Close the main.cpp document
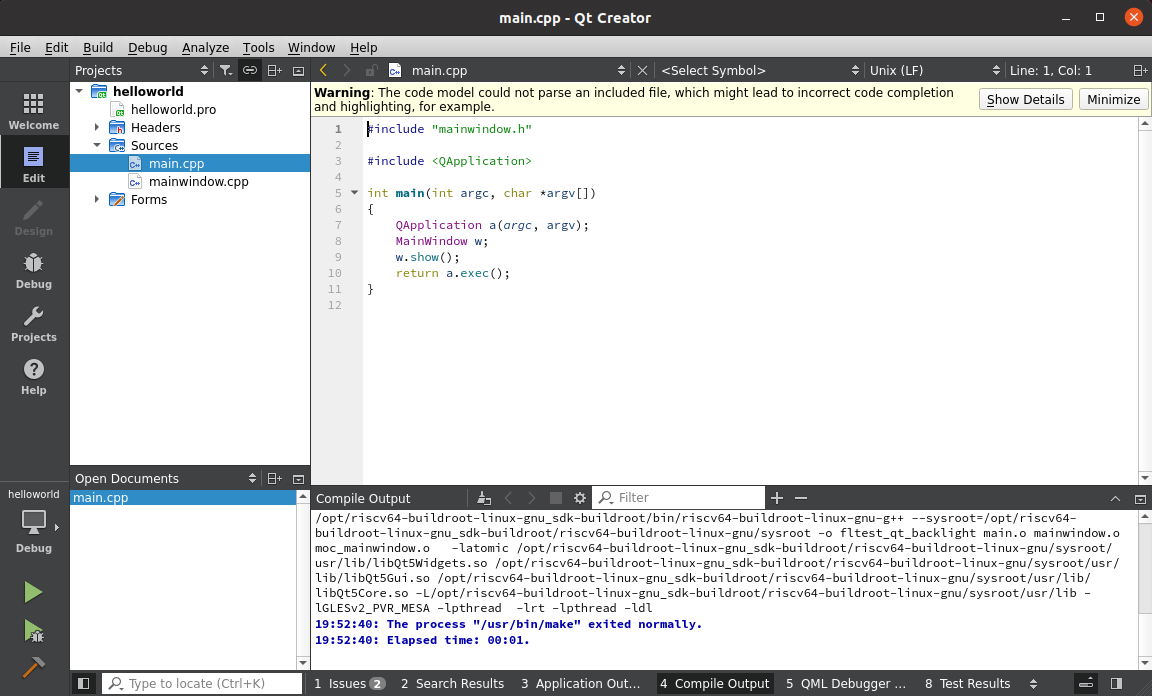The width and height of the screenshot is (1152, 696). click(642, 71)
